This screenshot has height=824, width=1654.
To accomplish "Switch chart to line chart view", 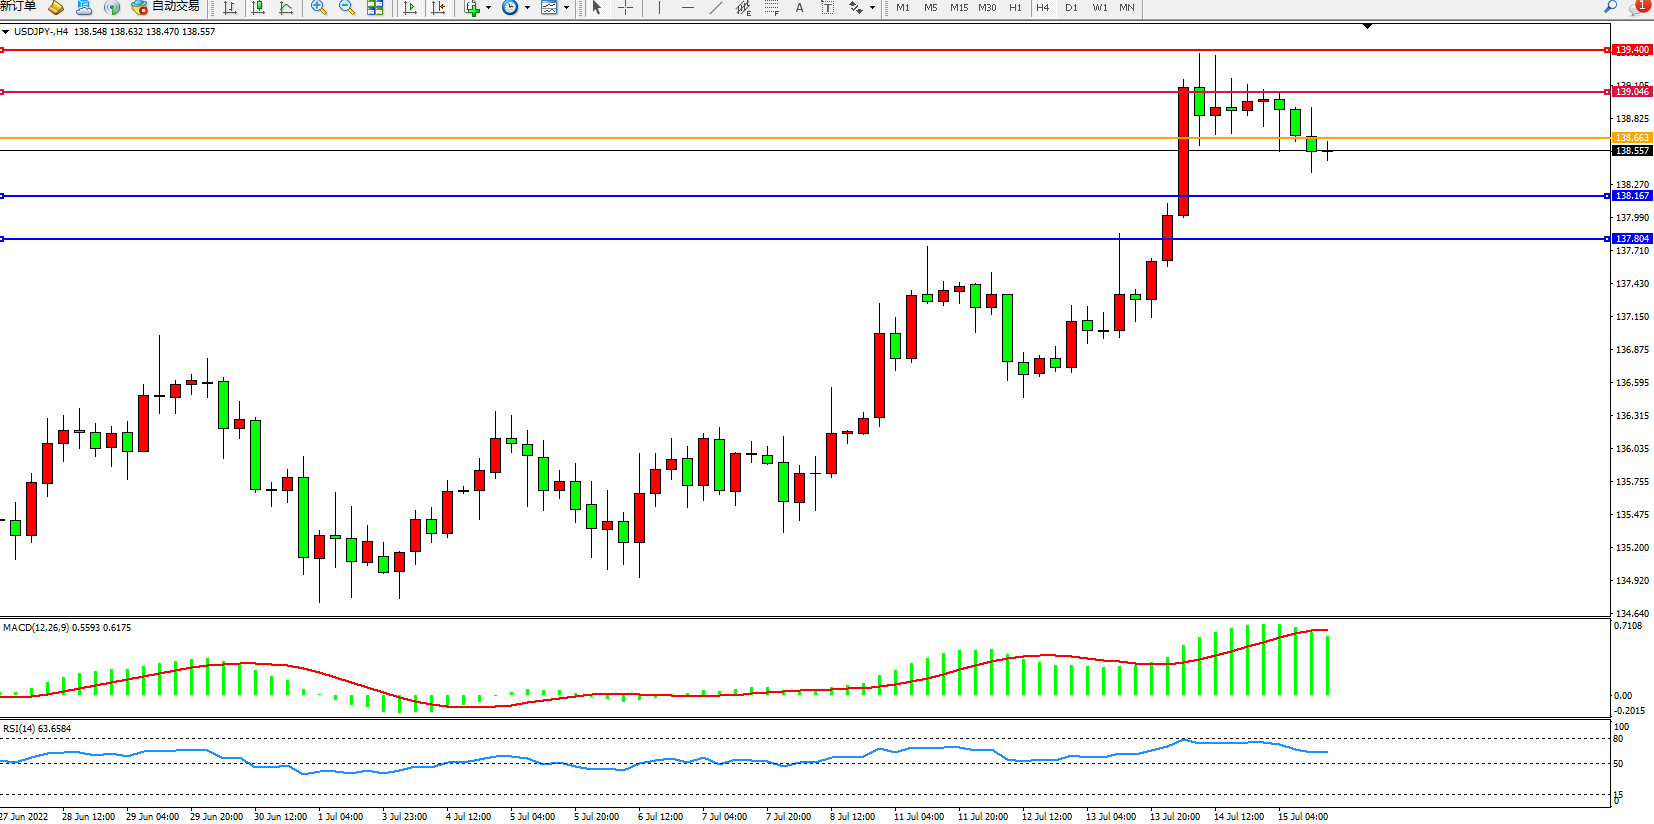I will (x=286, y=8).
